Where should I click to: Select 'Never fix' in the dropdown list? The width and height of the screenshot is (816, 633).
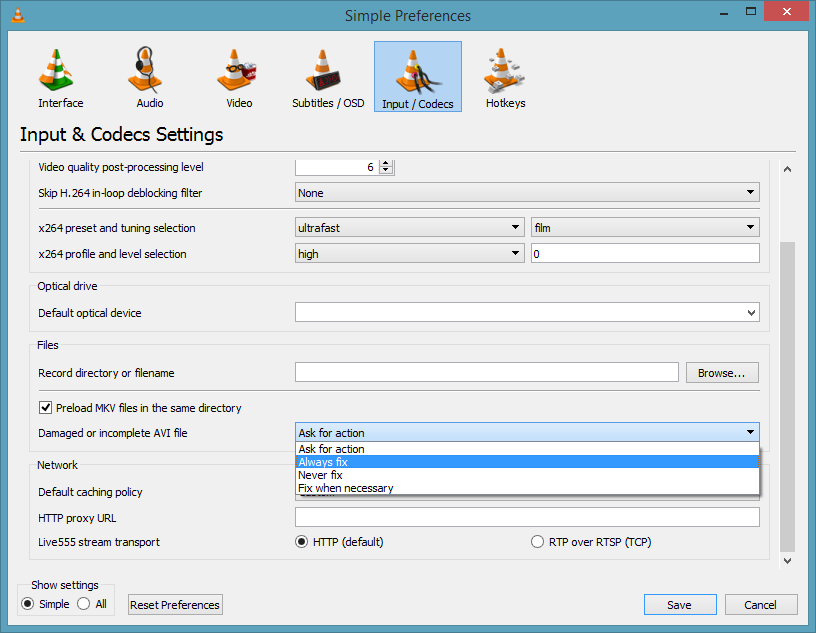point(527,475)
